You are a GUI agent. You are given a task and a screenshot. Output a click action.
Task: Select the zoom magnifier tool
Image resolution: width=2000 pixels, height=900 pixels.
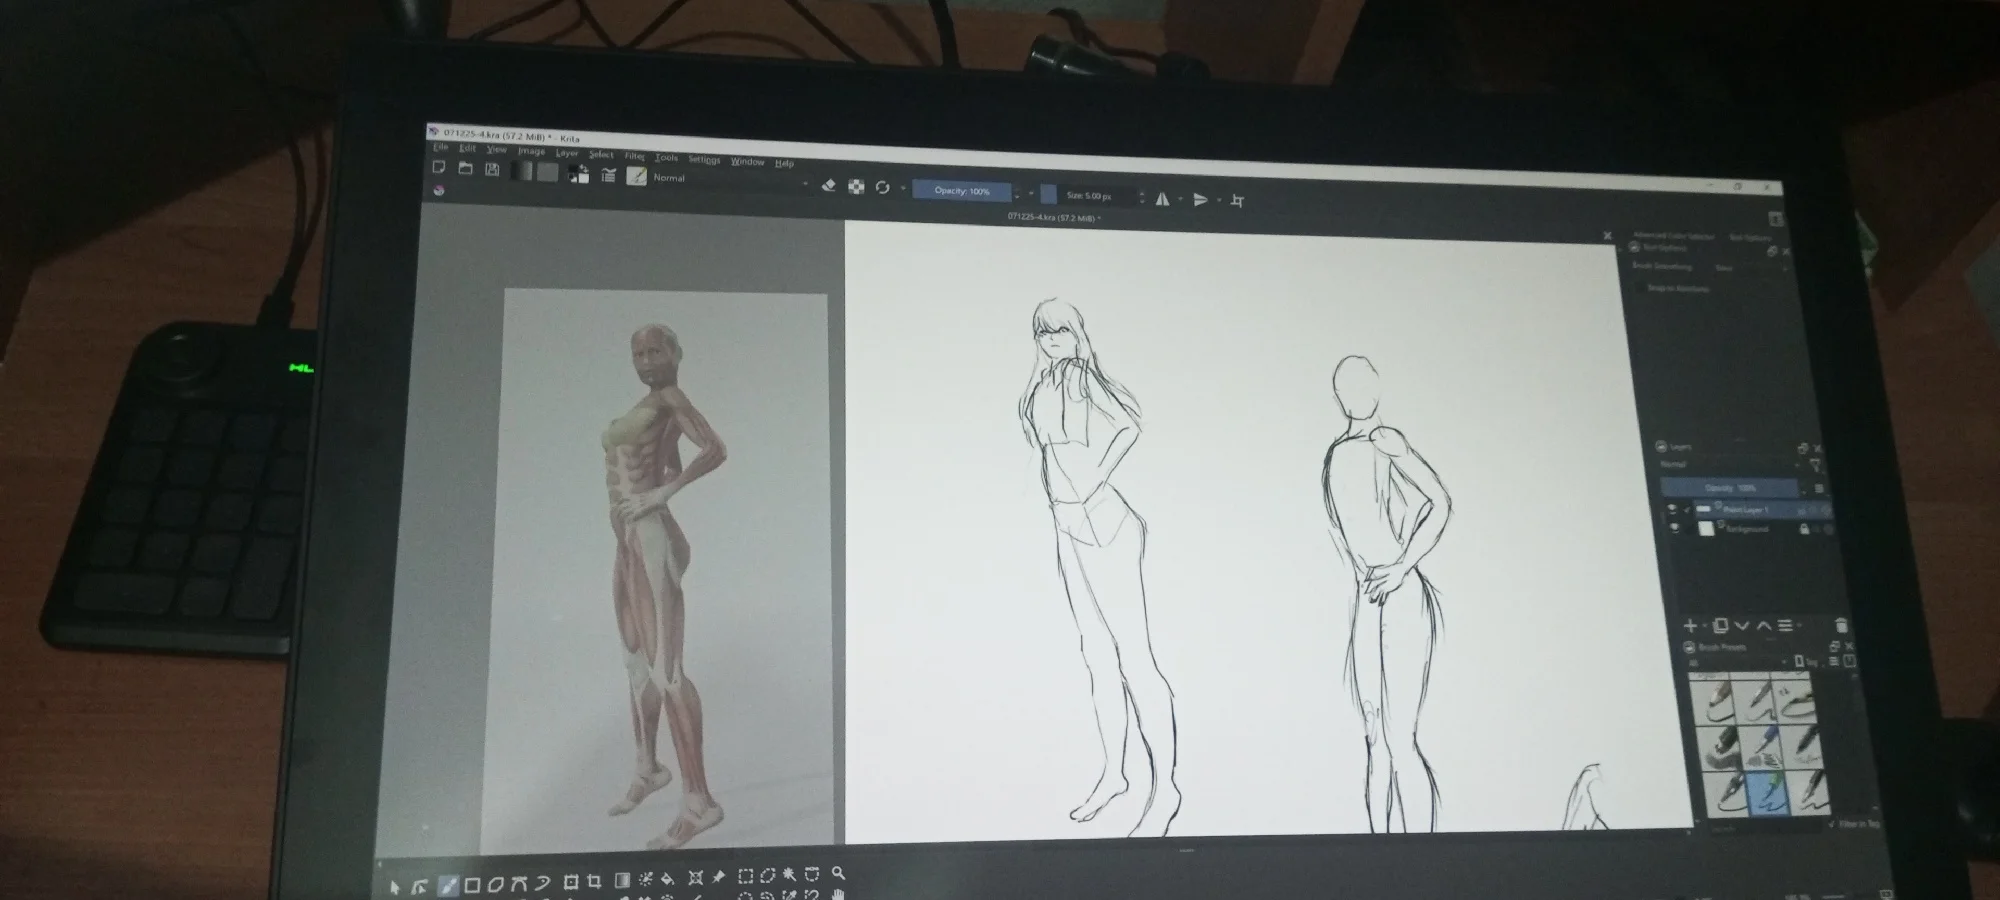pyautogui.click(x=838, y=874)
